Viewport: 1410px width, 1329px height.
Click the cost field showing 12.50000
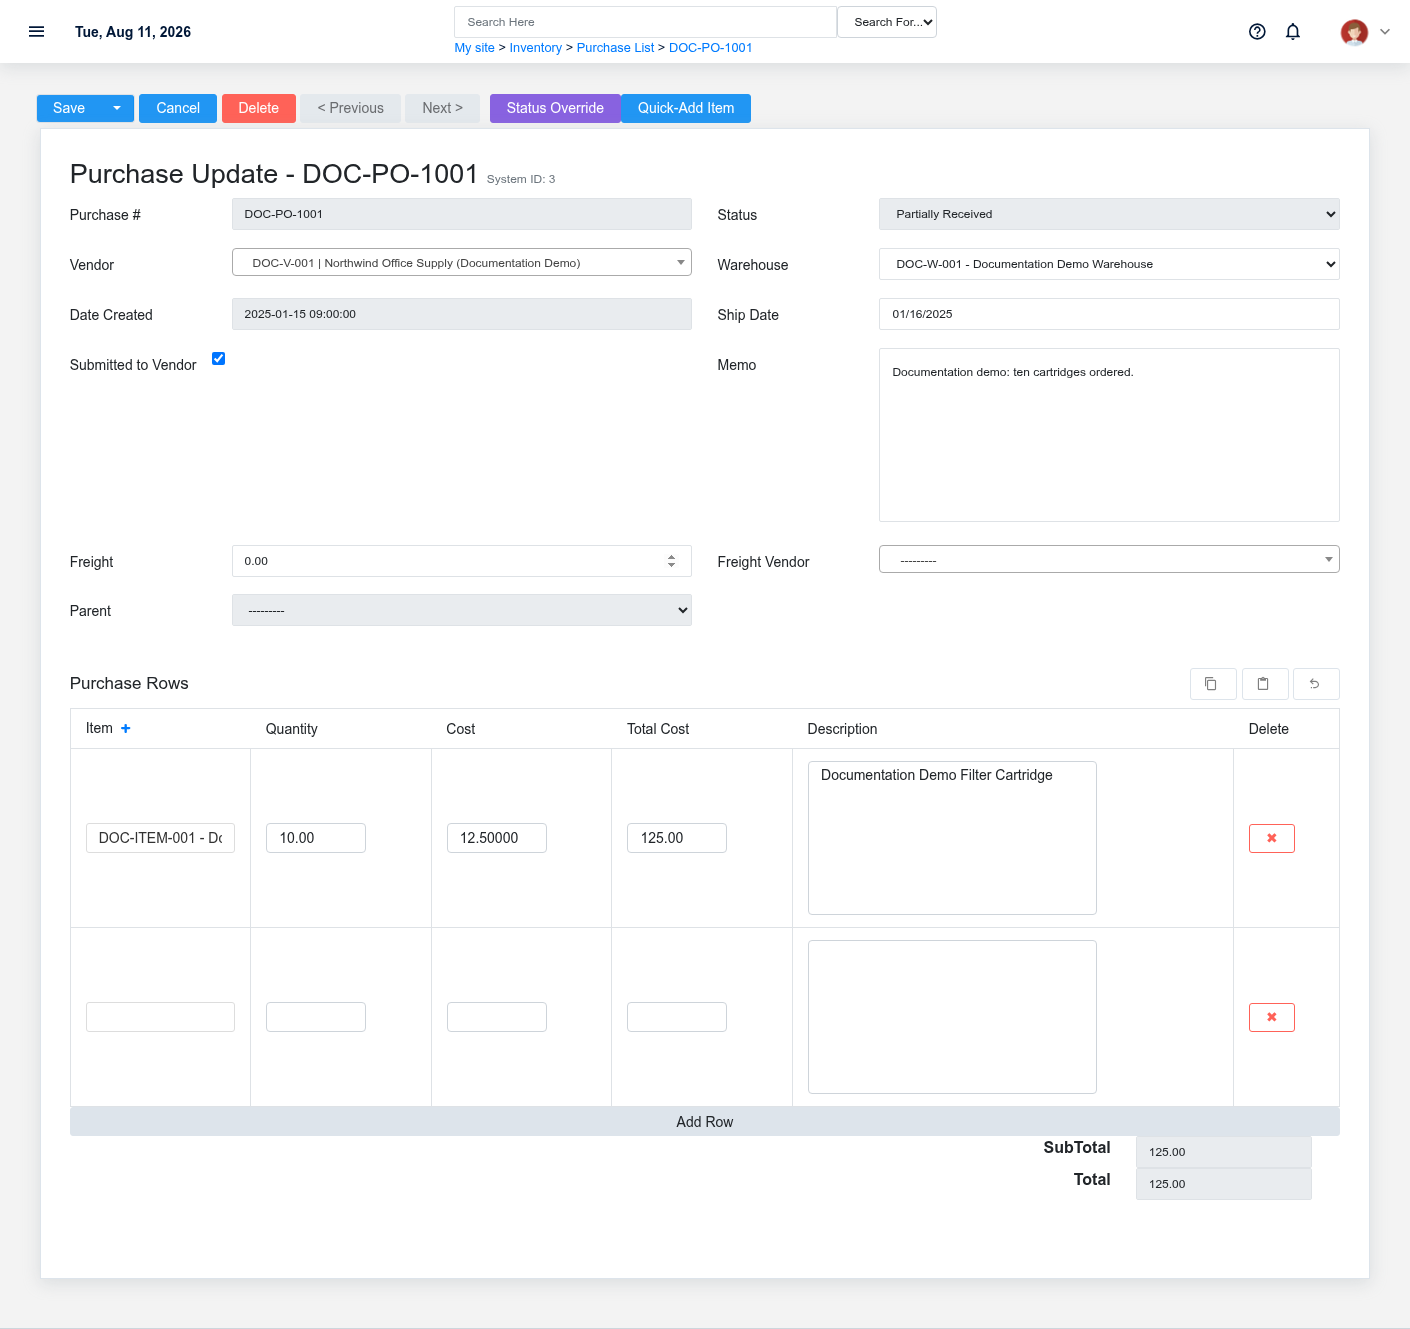(x=497, y=838)
